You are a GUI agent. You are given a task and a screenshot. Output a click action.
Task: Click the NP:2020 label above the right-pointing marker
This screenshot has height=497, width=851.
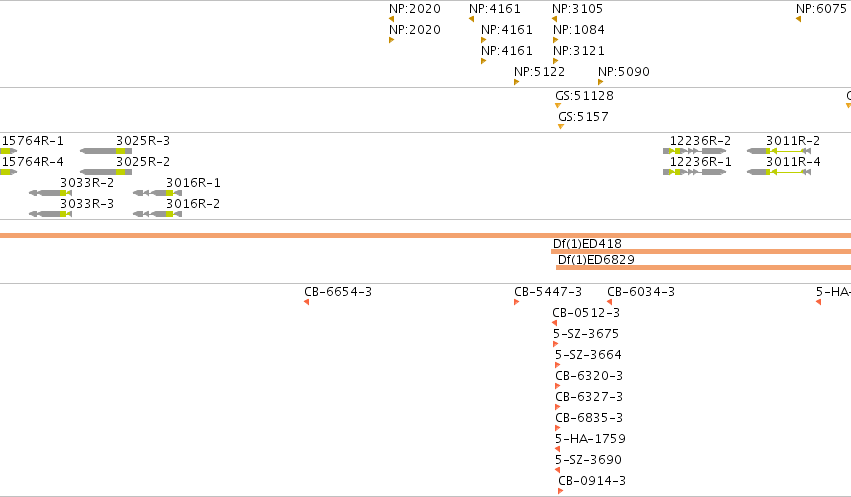(x=415, y=30)
